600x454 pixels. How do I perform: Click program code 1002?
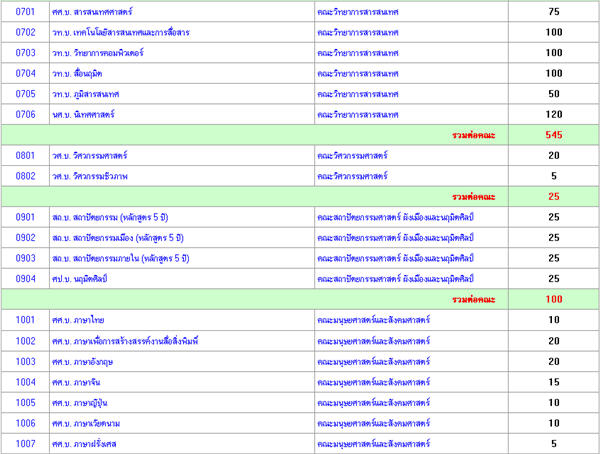click(26, 341)
